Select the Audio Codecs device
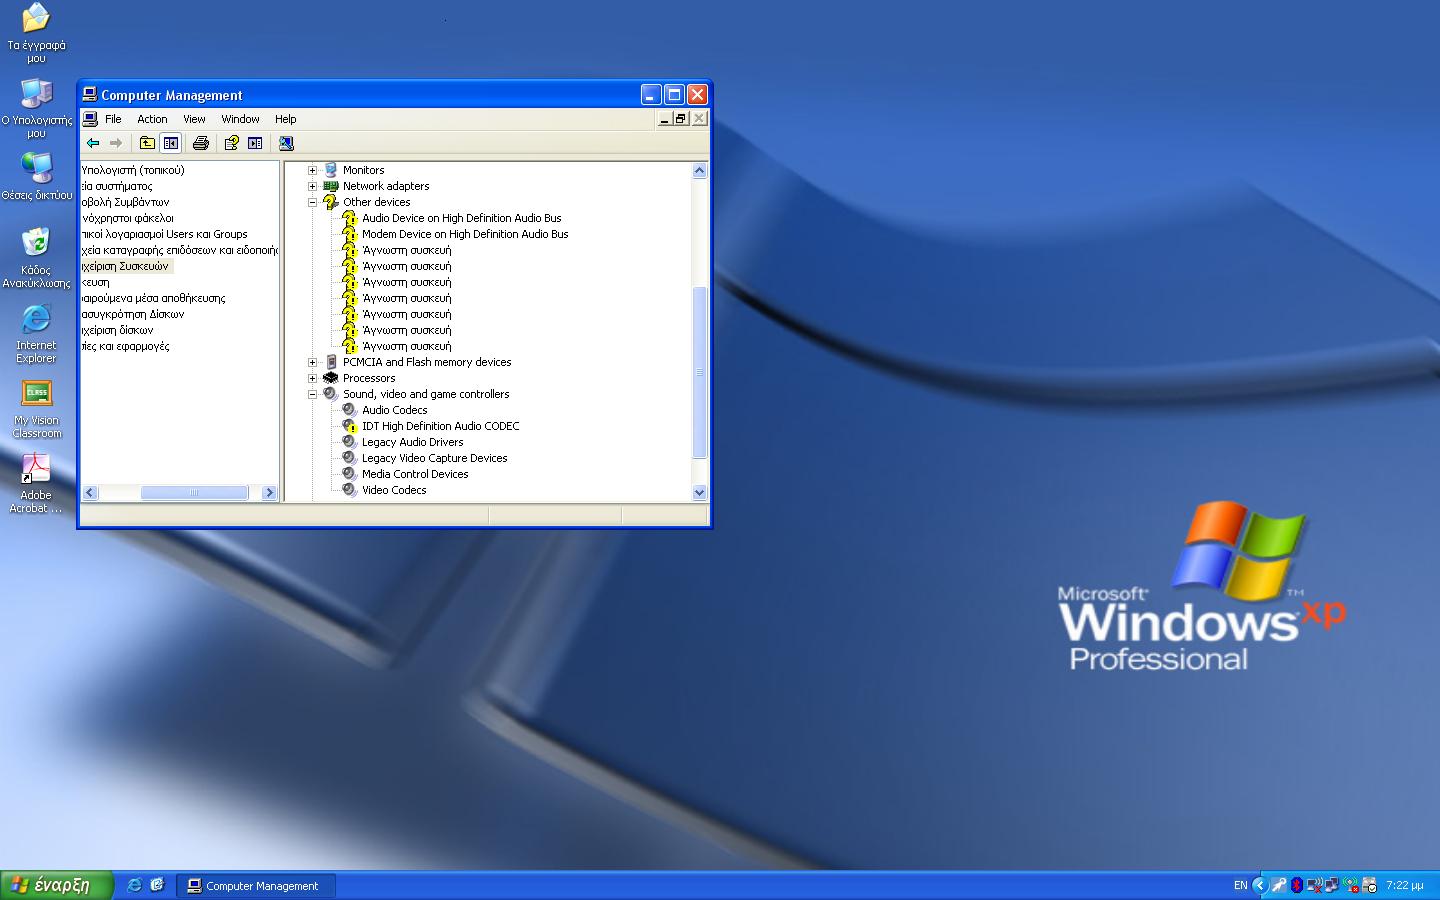Image resolution: width=1440 pixels, height=900 pixels. pos(394,410)
